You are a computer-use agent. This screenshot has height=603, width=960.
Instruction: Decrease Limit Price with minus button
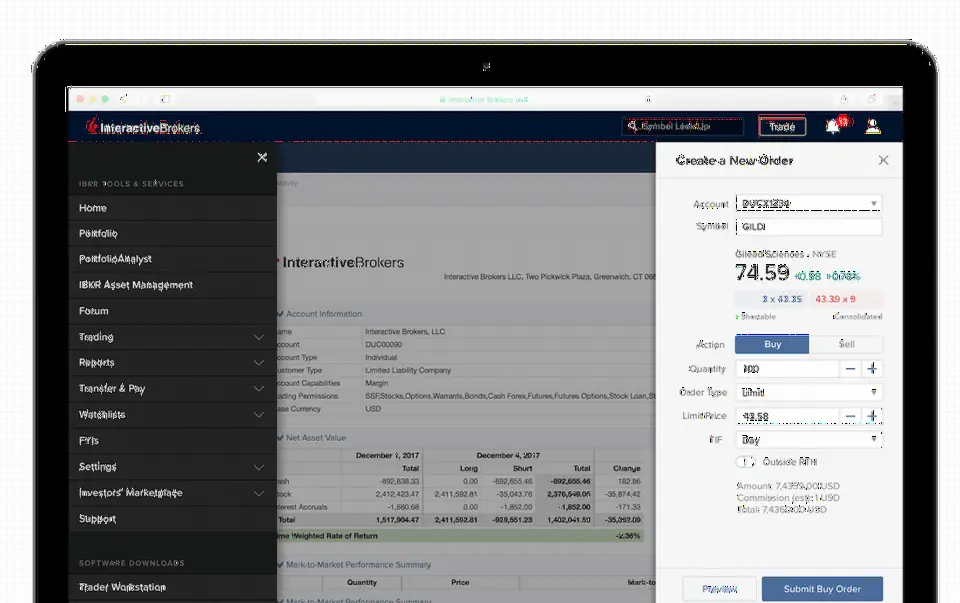click(x=850, y=416)
